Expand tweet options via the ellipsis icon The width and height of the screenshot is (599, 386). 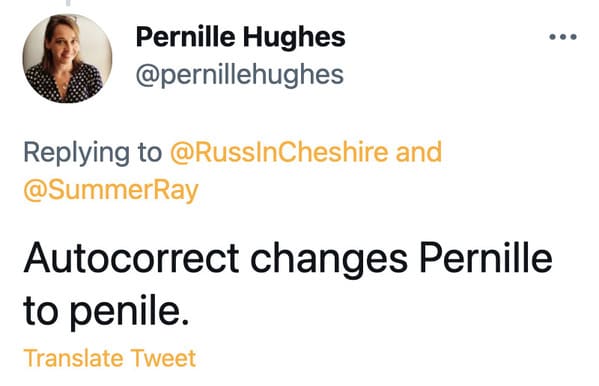(x=563, y=37)
